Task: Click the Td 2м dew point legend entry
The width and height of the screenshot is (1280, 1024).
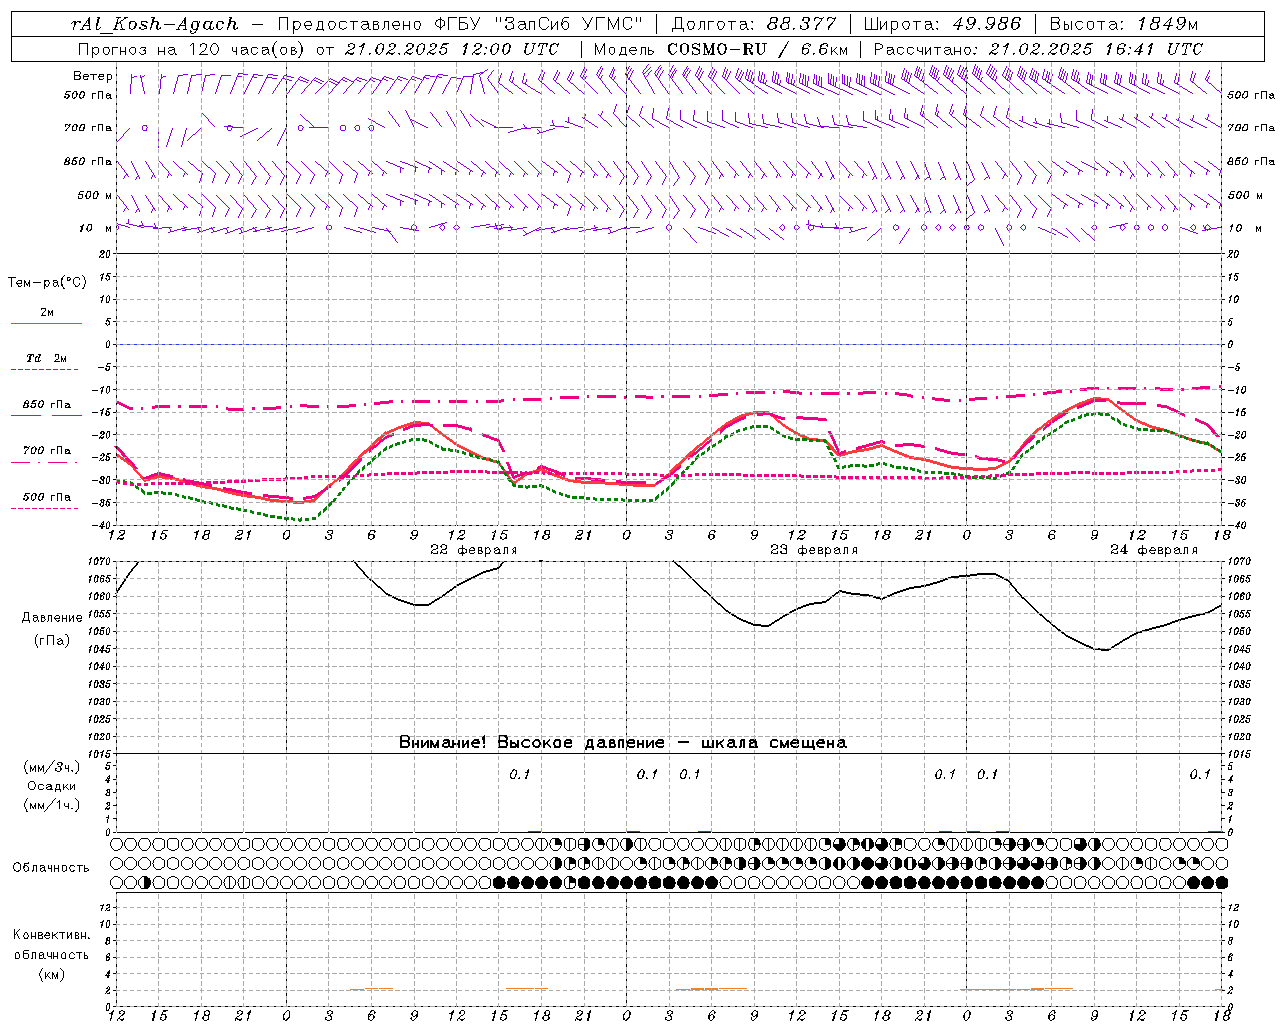Action: [x=47, y=358]
